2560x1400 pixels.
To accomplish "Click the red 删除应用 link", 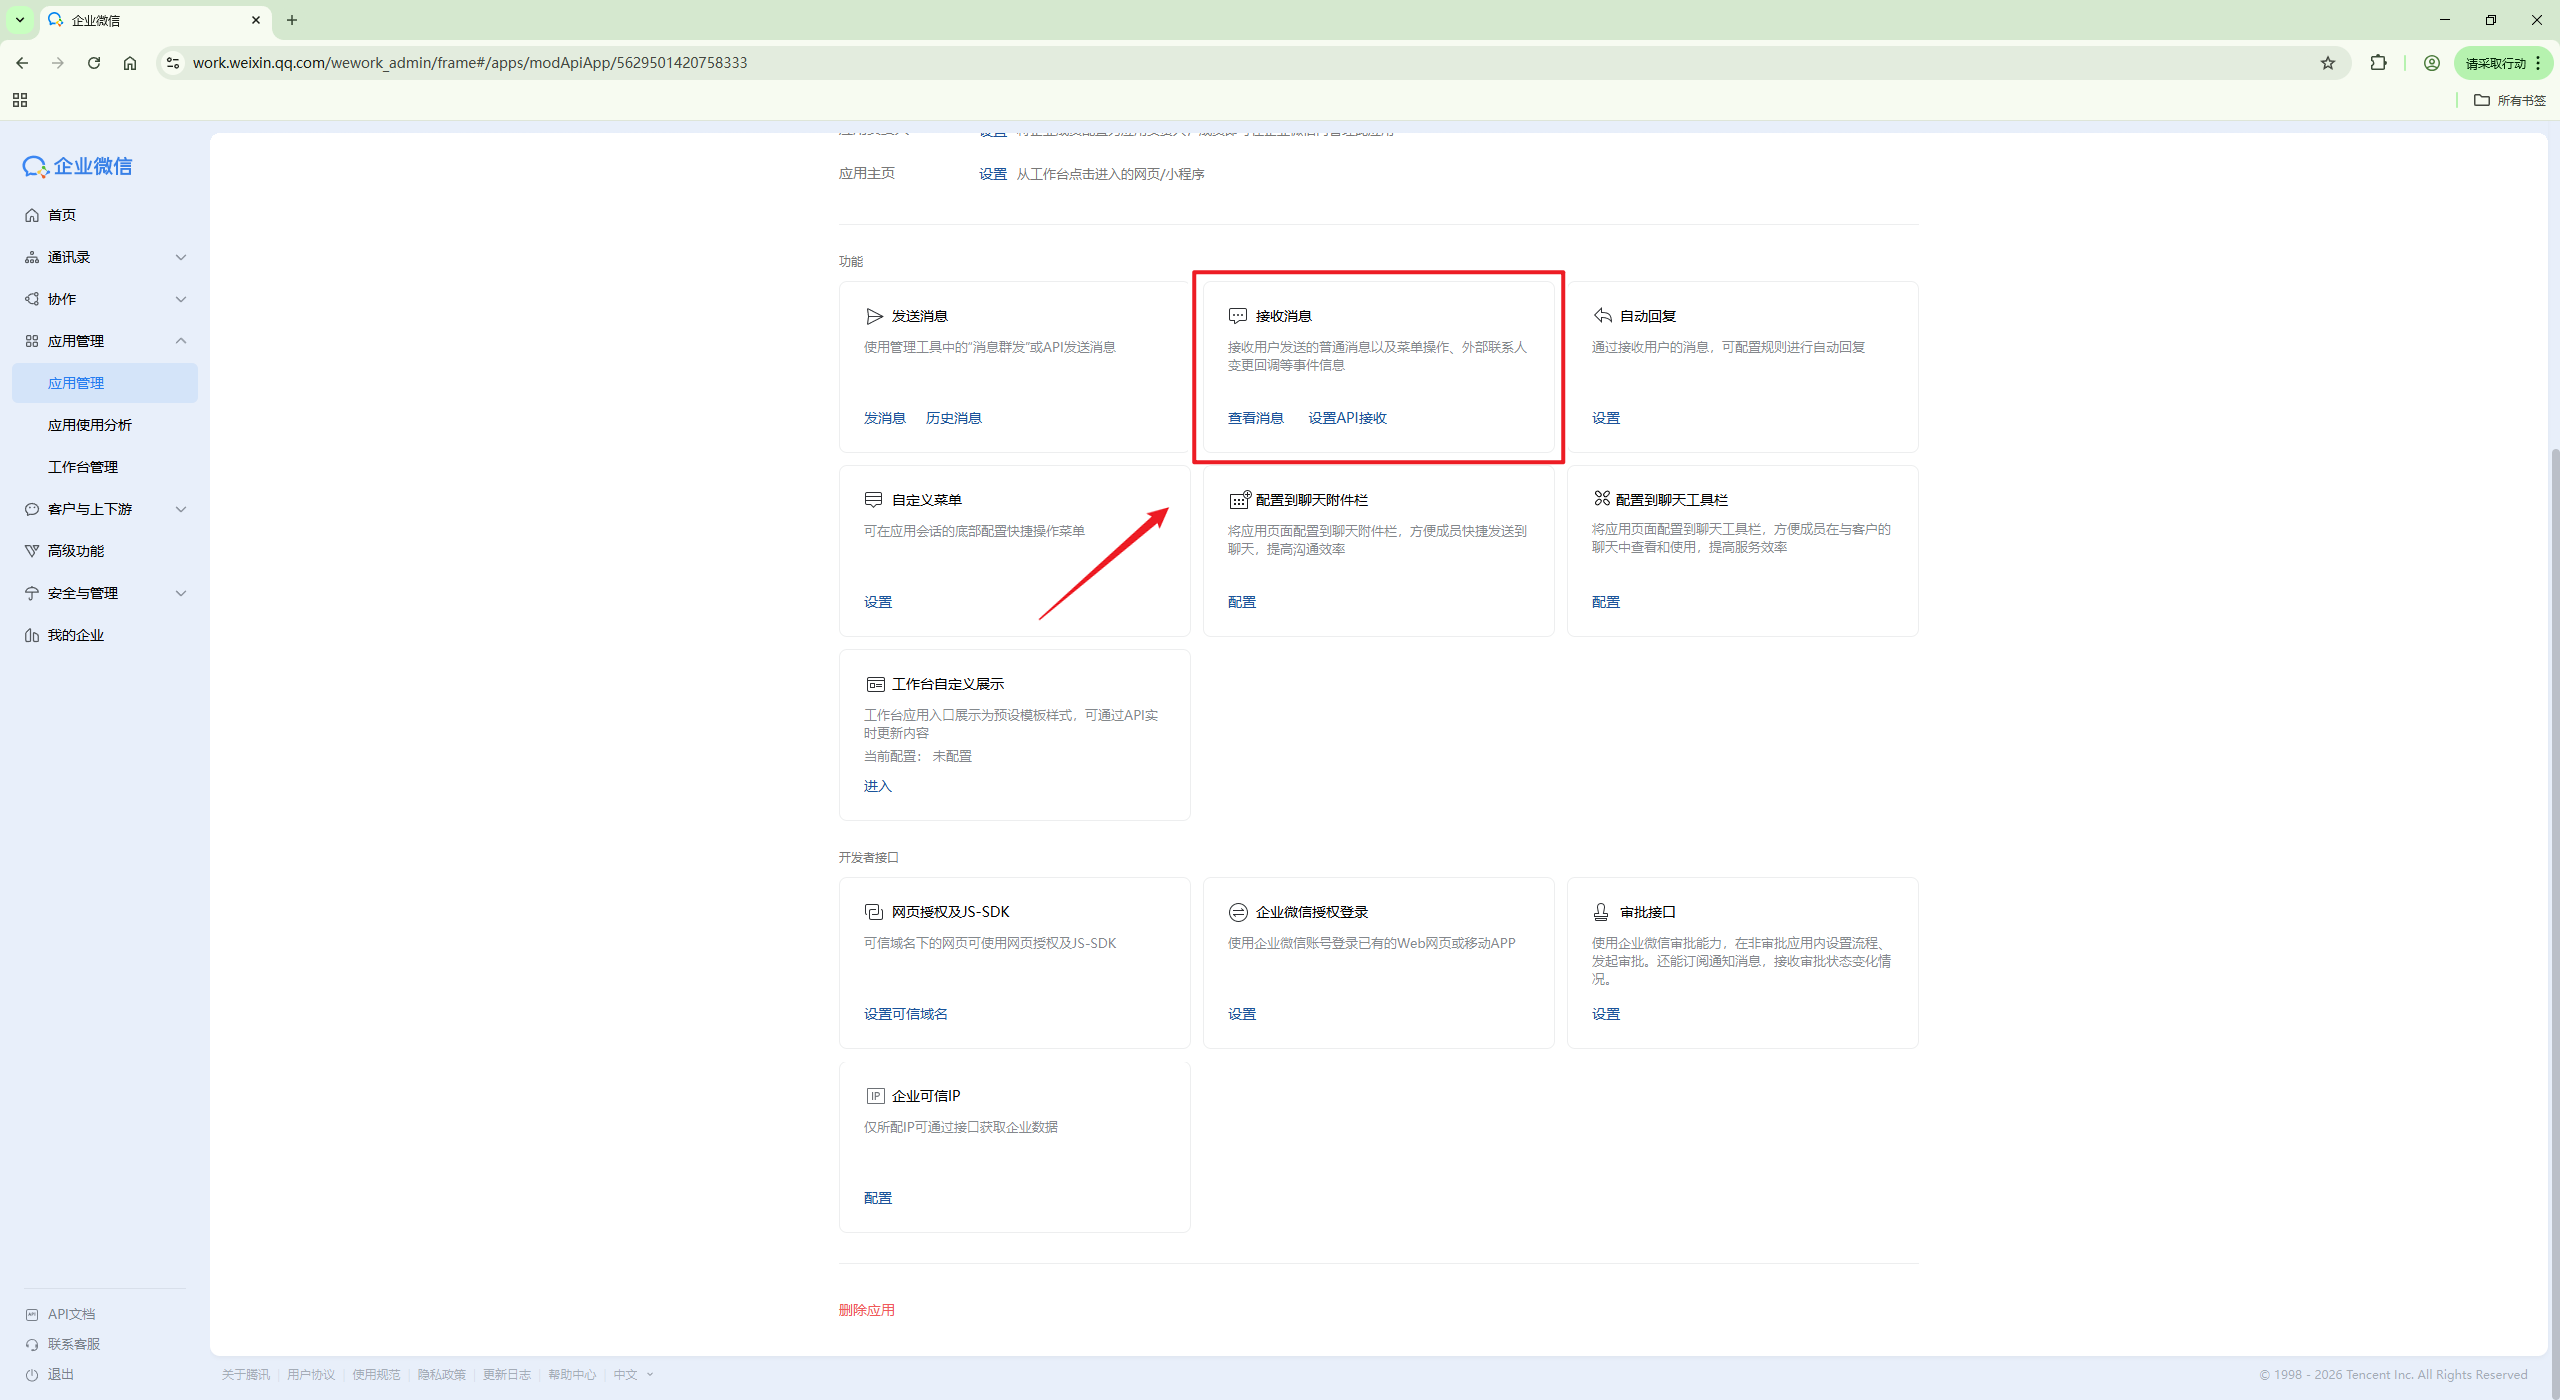I will coord(867,1310).
